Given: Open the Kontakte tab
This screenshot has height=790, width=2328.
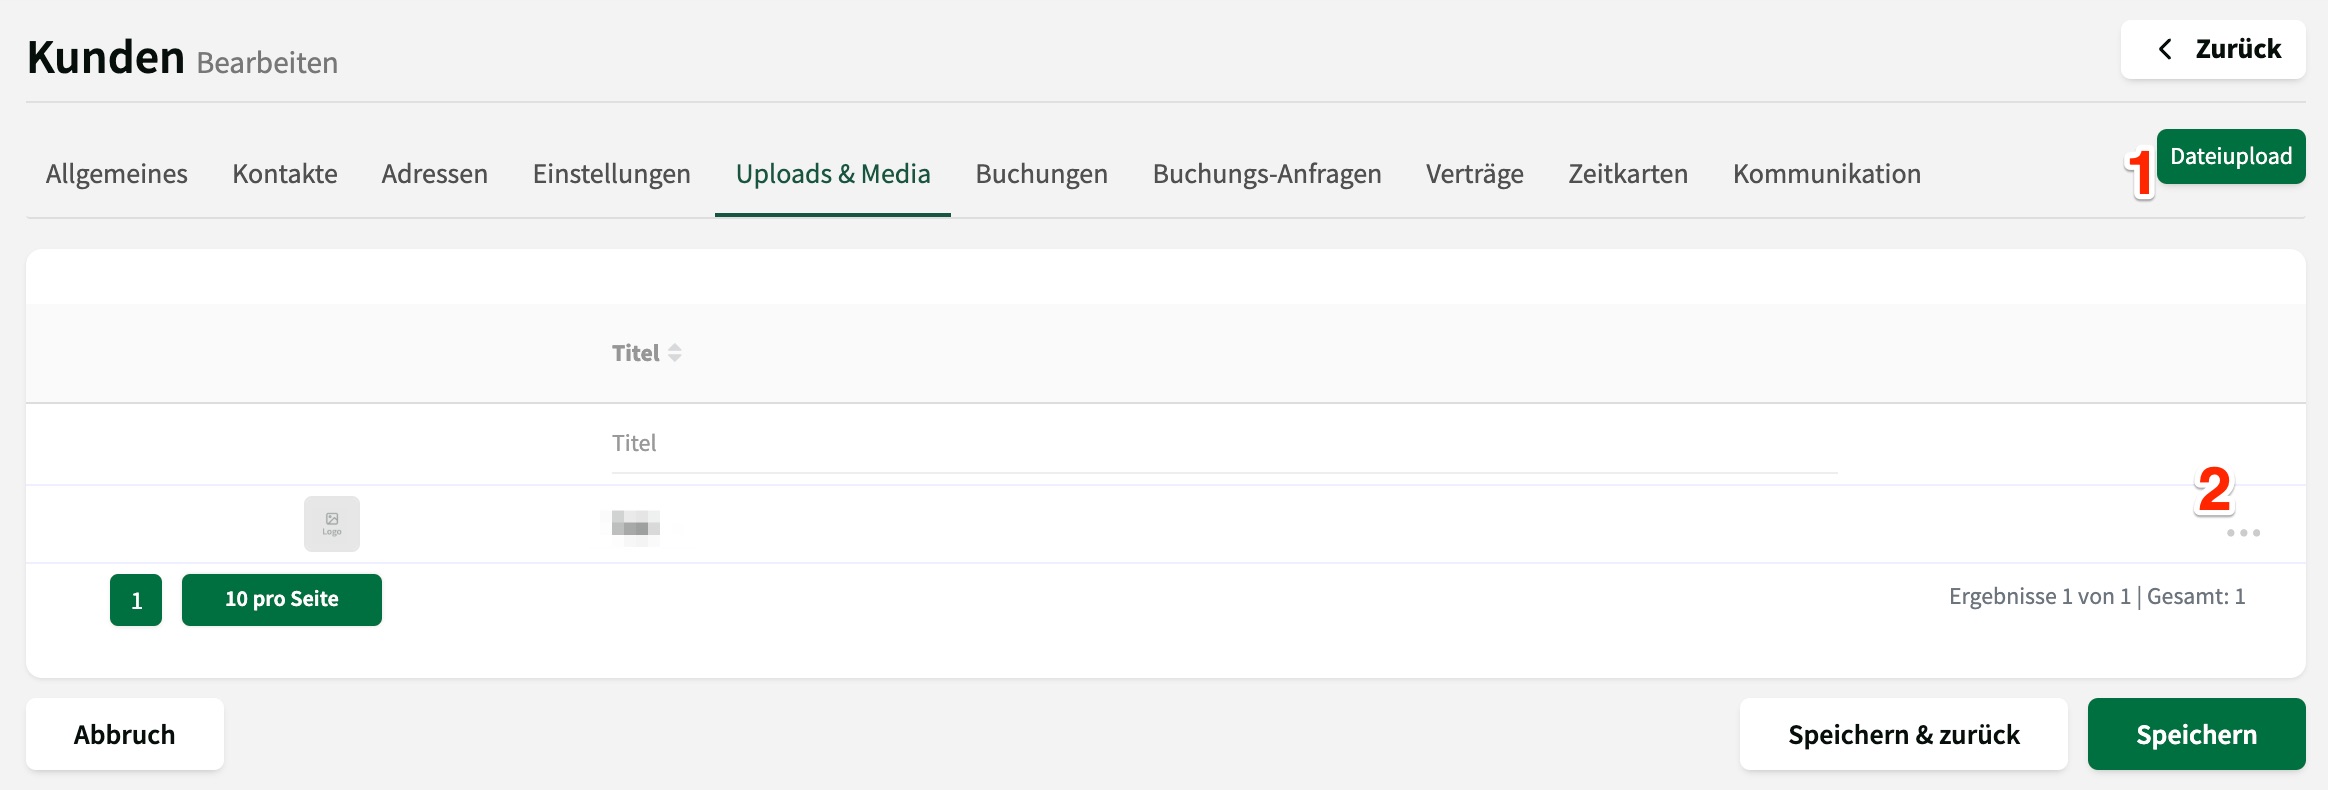Looking at the screenshot, I should [285, 174].
